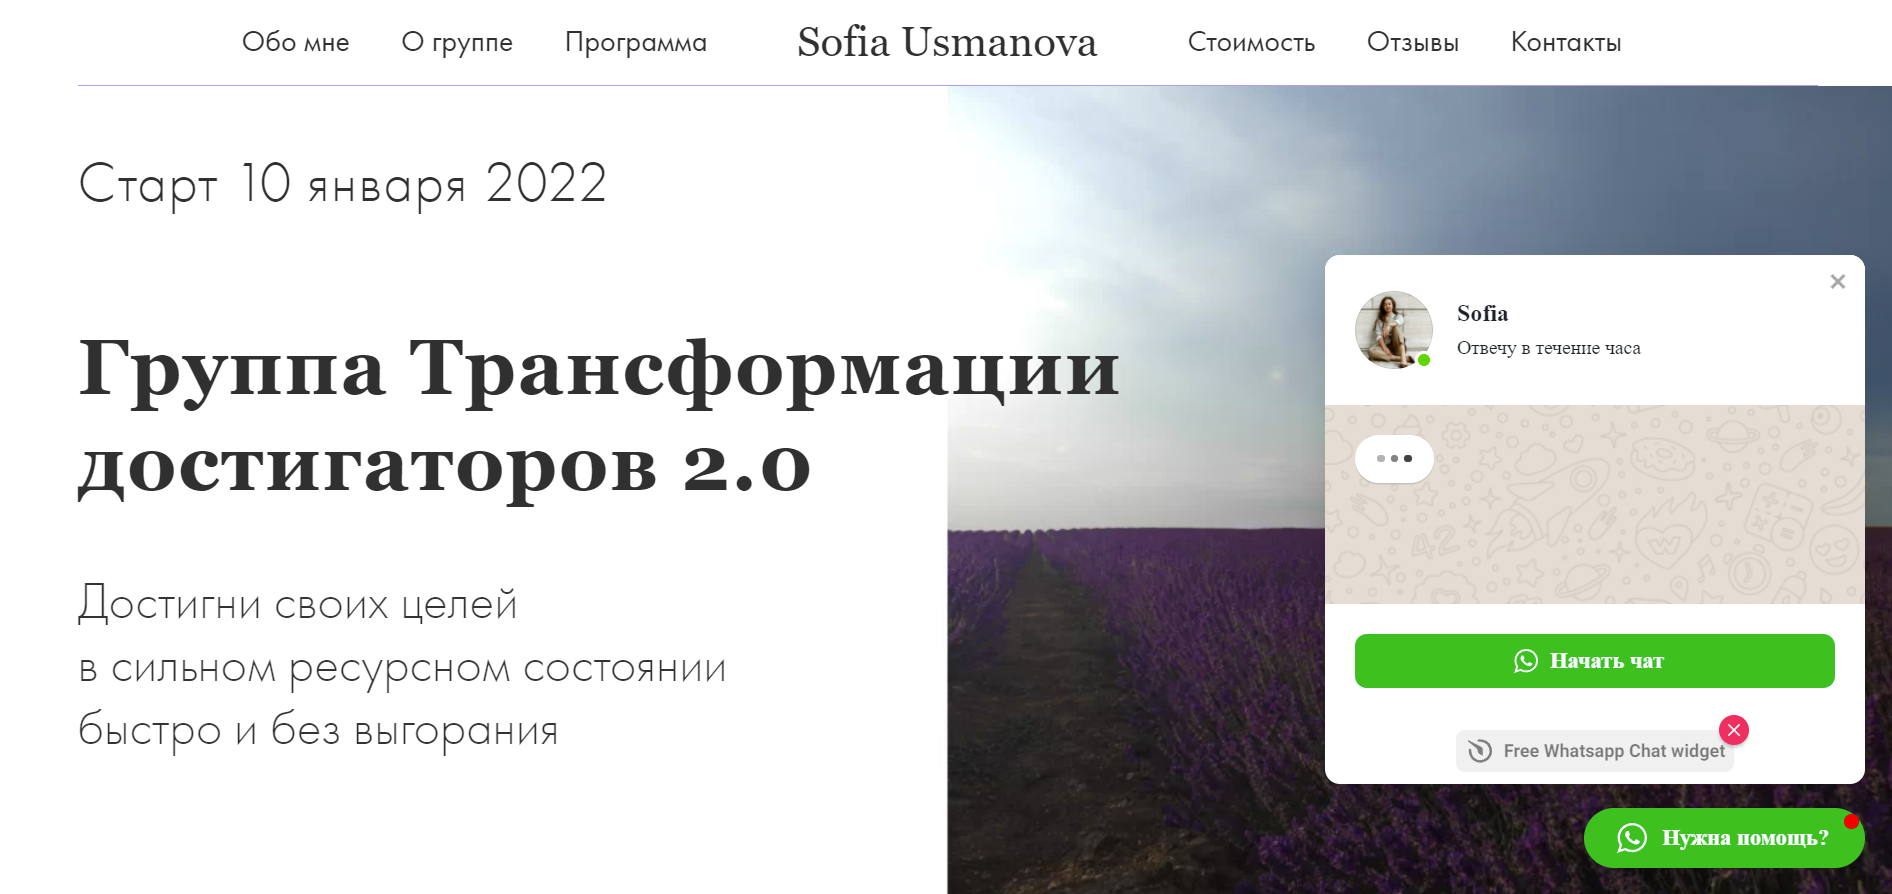The width and height of the screenshot is (1892, 894).
Task: Click Sofia's profile avatar photo
Action: pyautogui.click(x=1393, y=330)
